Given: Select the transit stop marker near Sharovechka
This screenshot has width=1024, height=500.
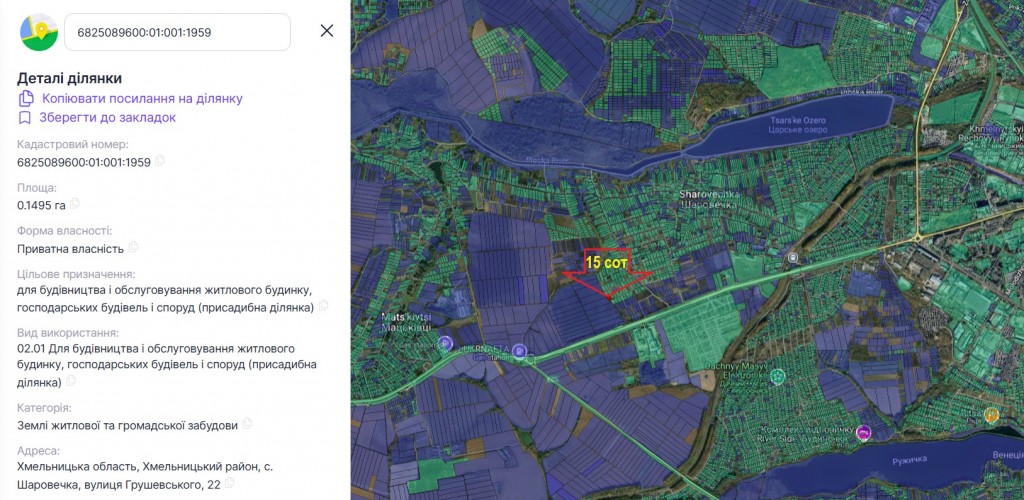Looking at the screenshot, I should click(x=793, y=259).
